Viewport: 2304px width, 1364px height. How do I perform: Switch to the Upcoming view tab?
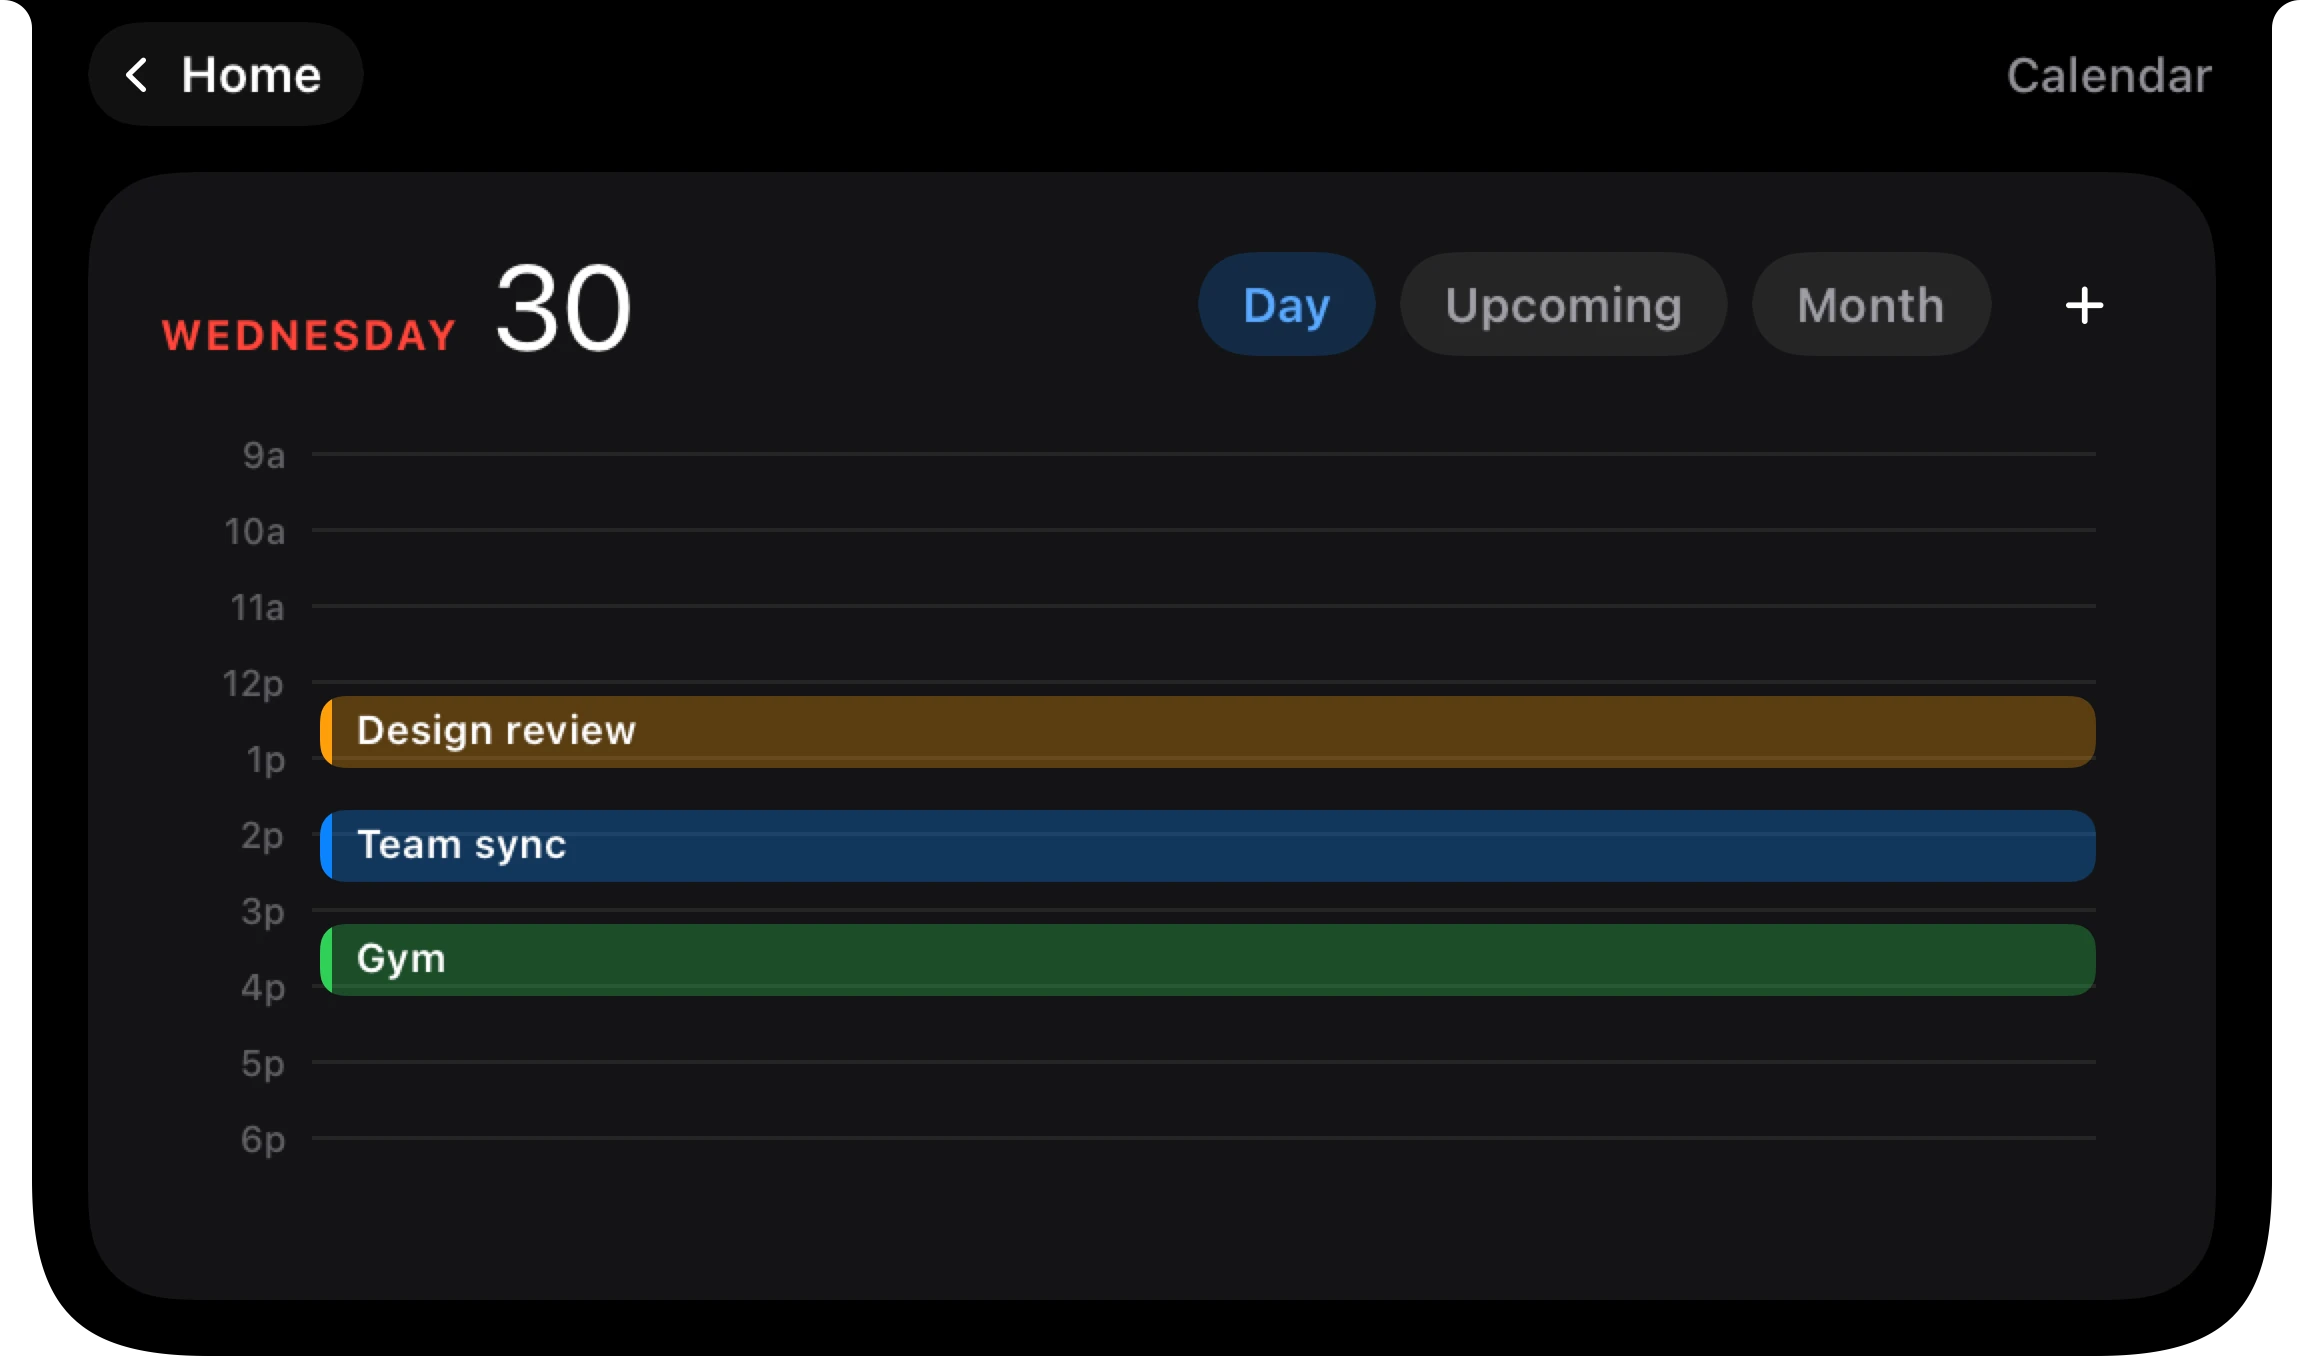point(1563,305)
